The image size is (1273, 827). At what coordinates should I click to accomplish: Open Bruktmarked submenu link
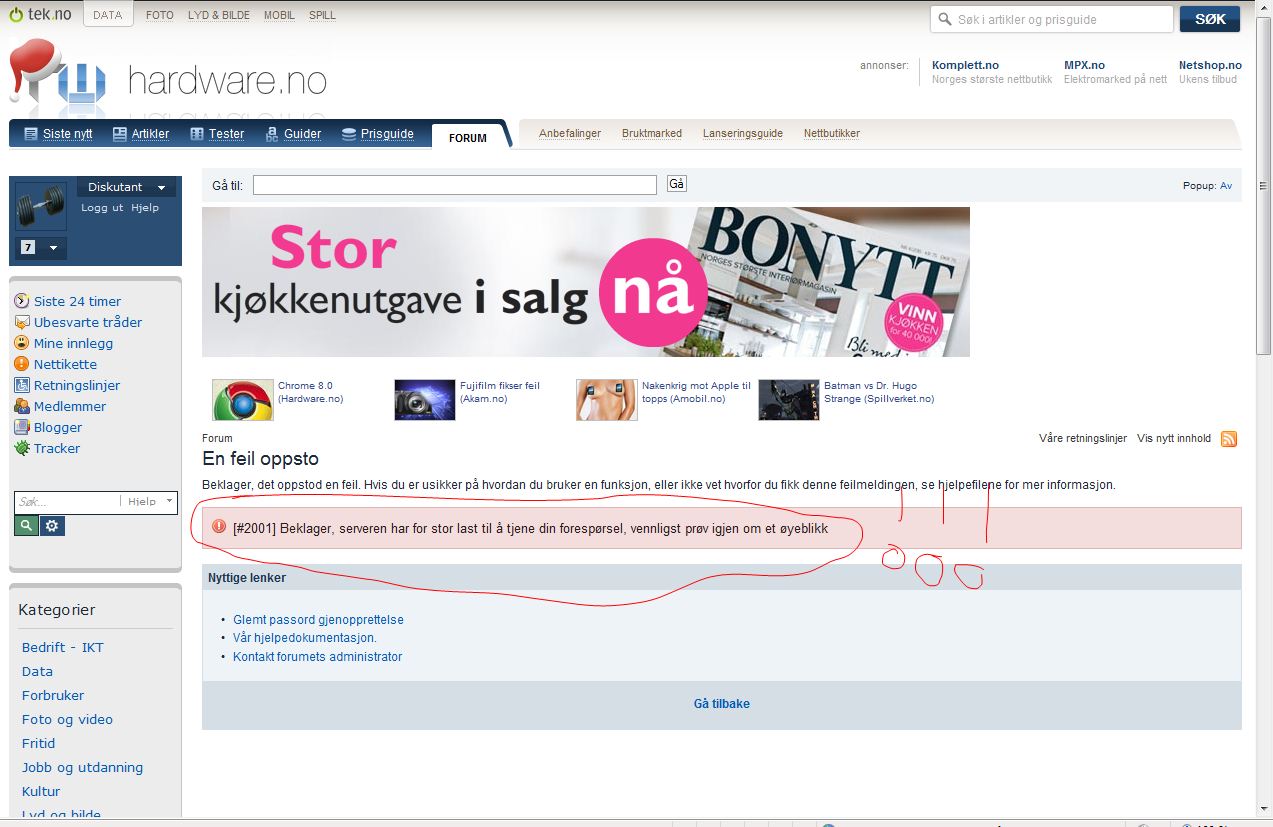click(x=652, y=133)
